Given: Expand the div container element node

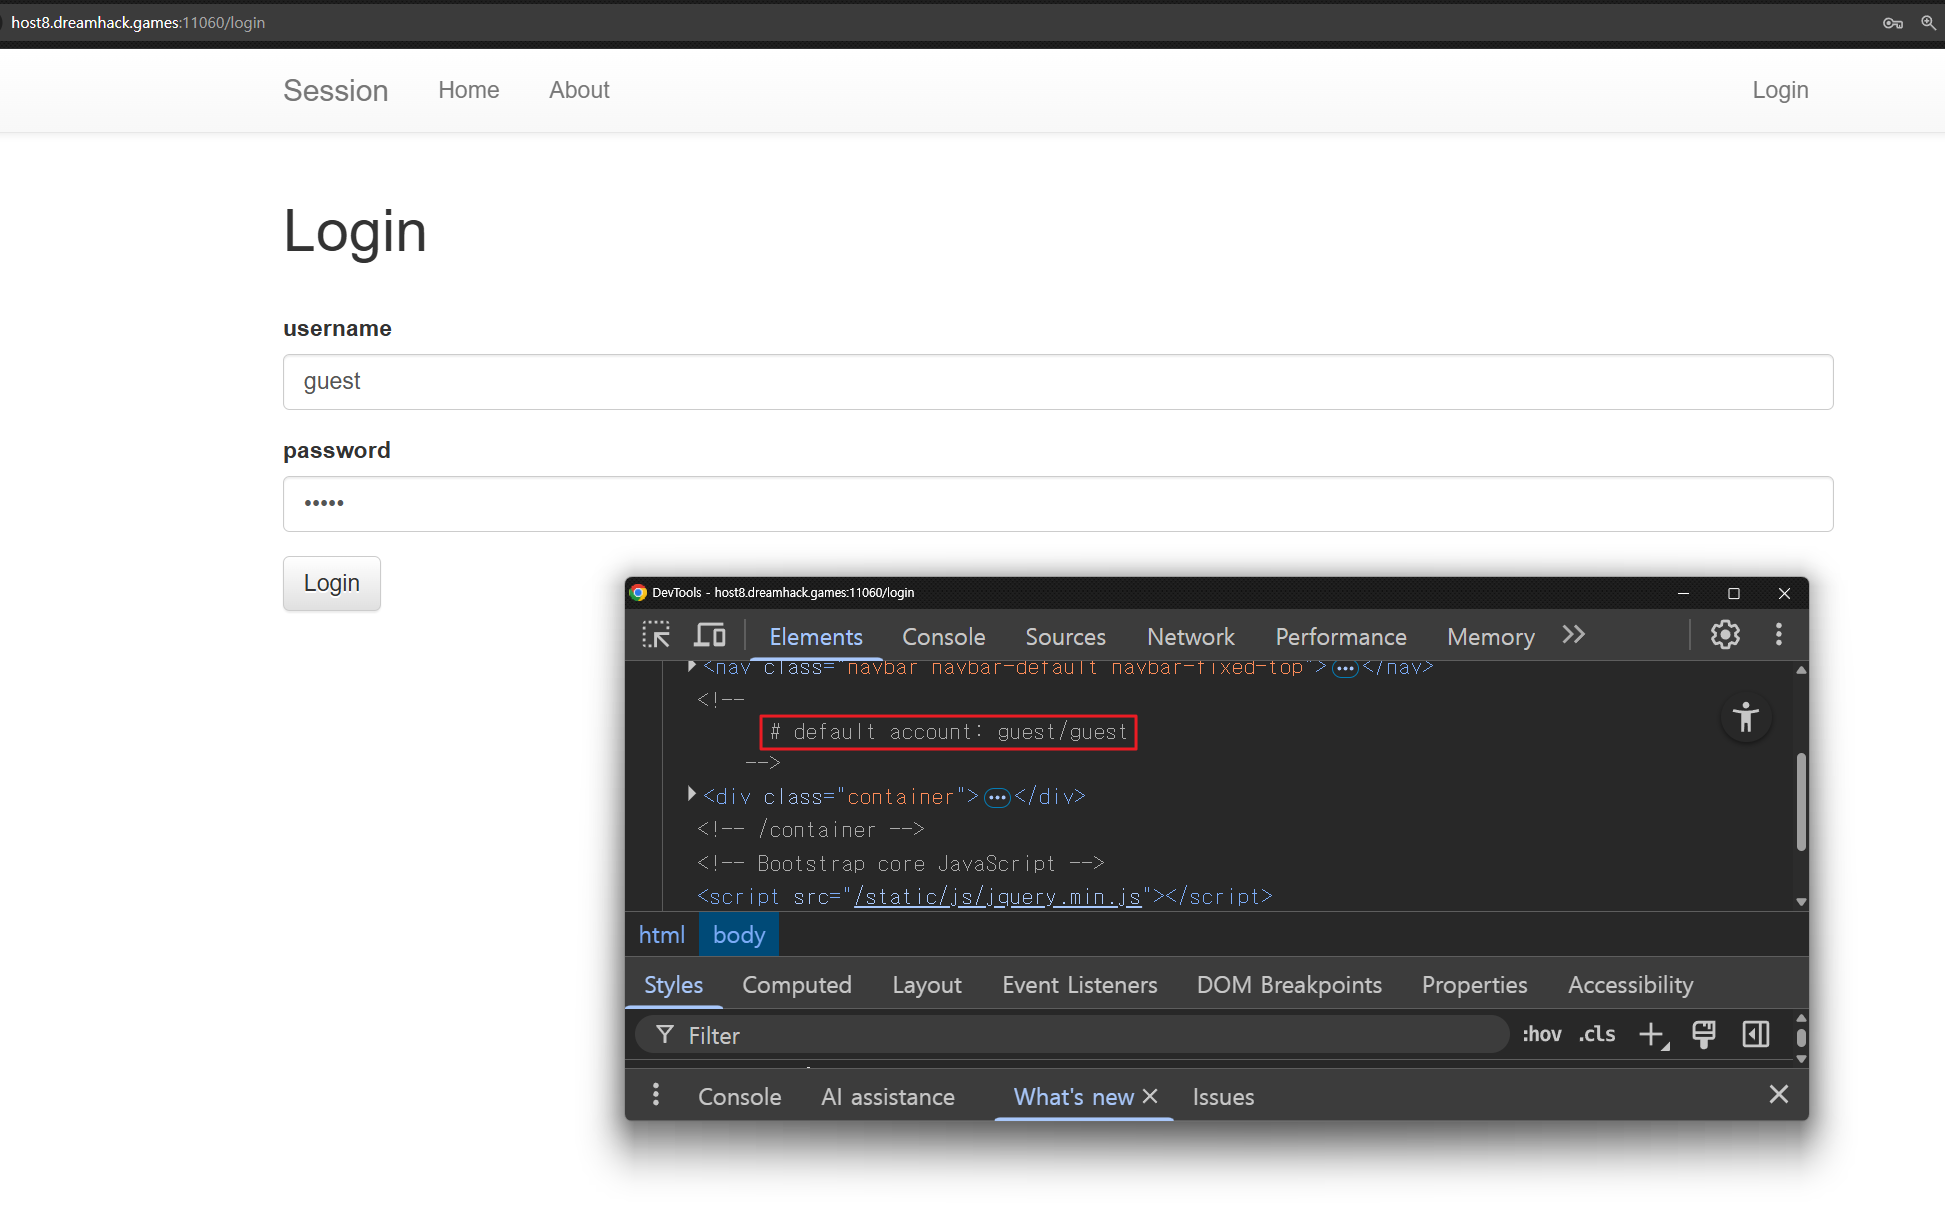Looking at the screenshot, I should point(692,795).
